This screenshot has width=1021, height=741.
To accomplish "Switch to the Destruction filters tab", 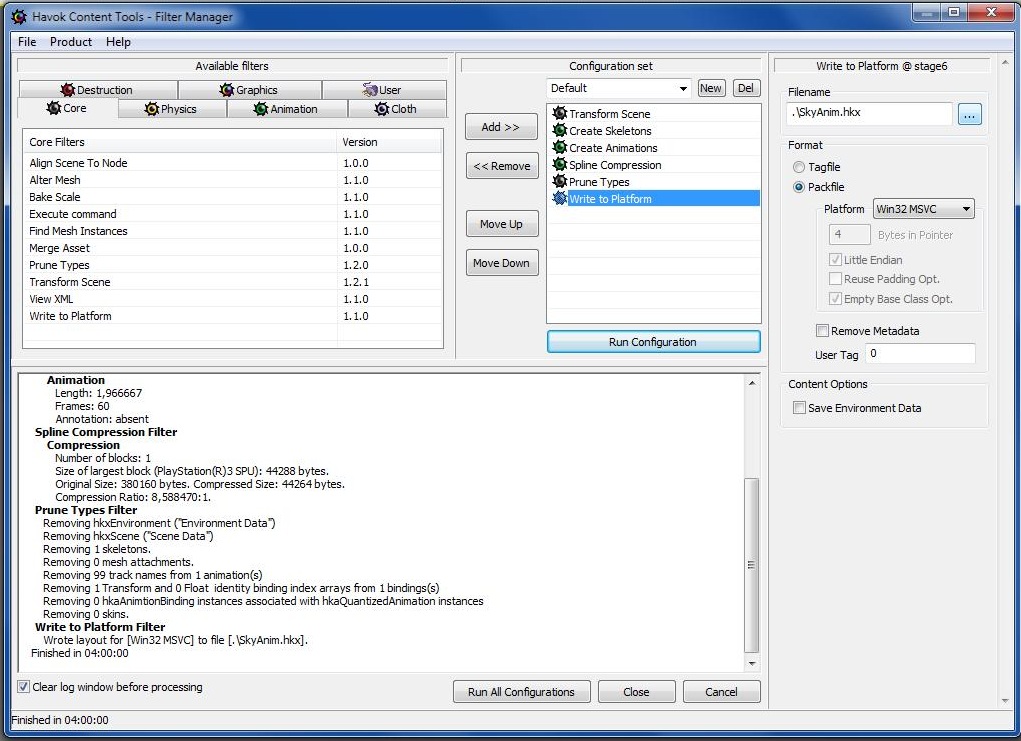I will tap(98, 90).
